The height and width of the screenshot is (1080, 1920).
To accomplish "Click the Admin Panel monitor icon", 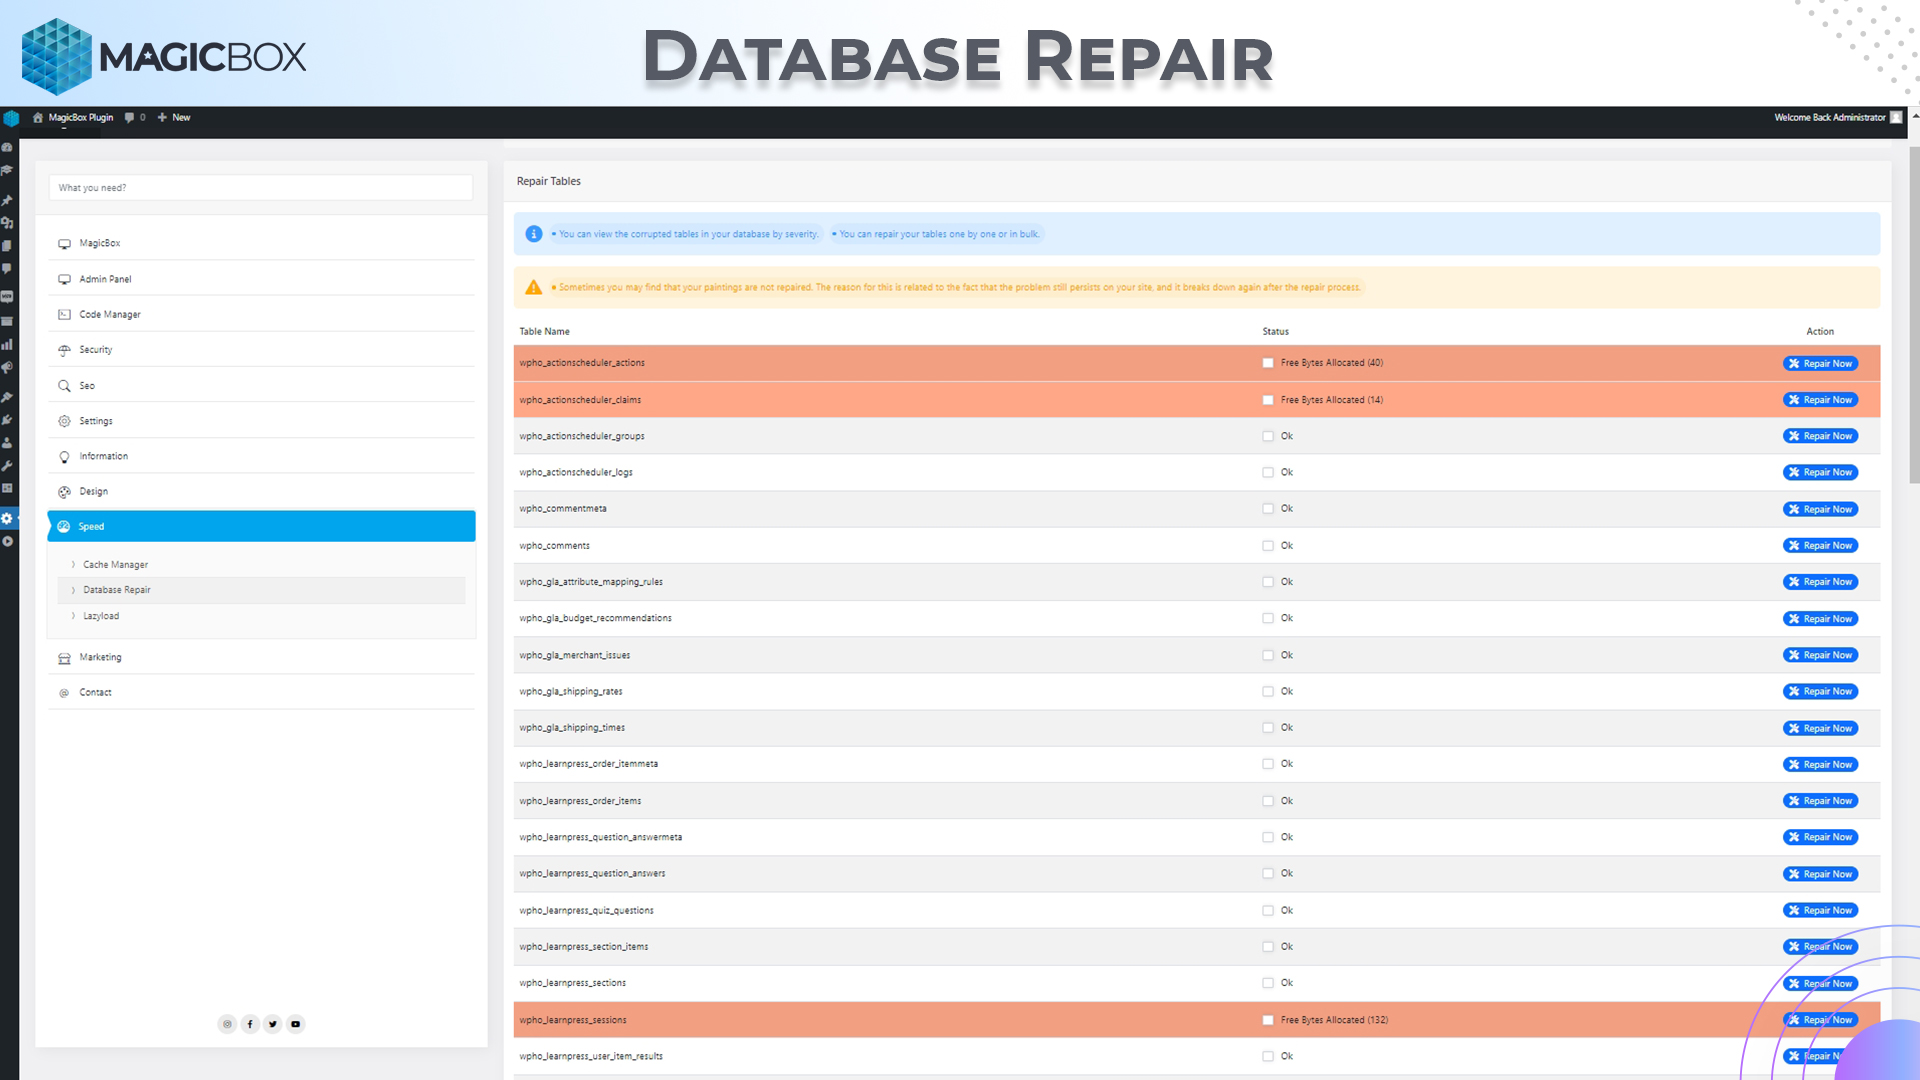I will (64, 280).
